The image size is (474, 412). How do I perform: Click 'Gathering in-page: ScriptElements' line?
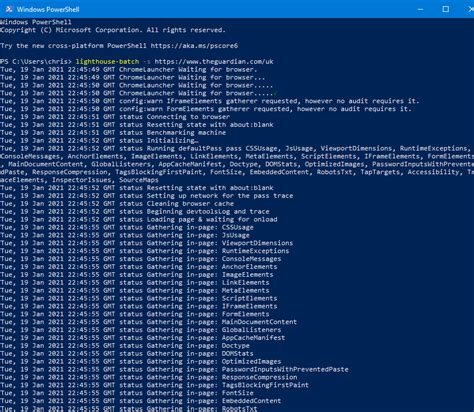[x=139, y=298]
